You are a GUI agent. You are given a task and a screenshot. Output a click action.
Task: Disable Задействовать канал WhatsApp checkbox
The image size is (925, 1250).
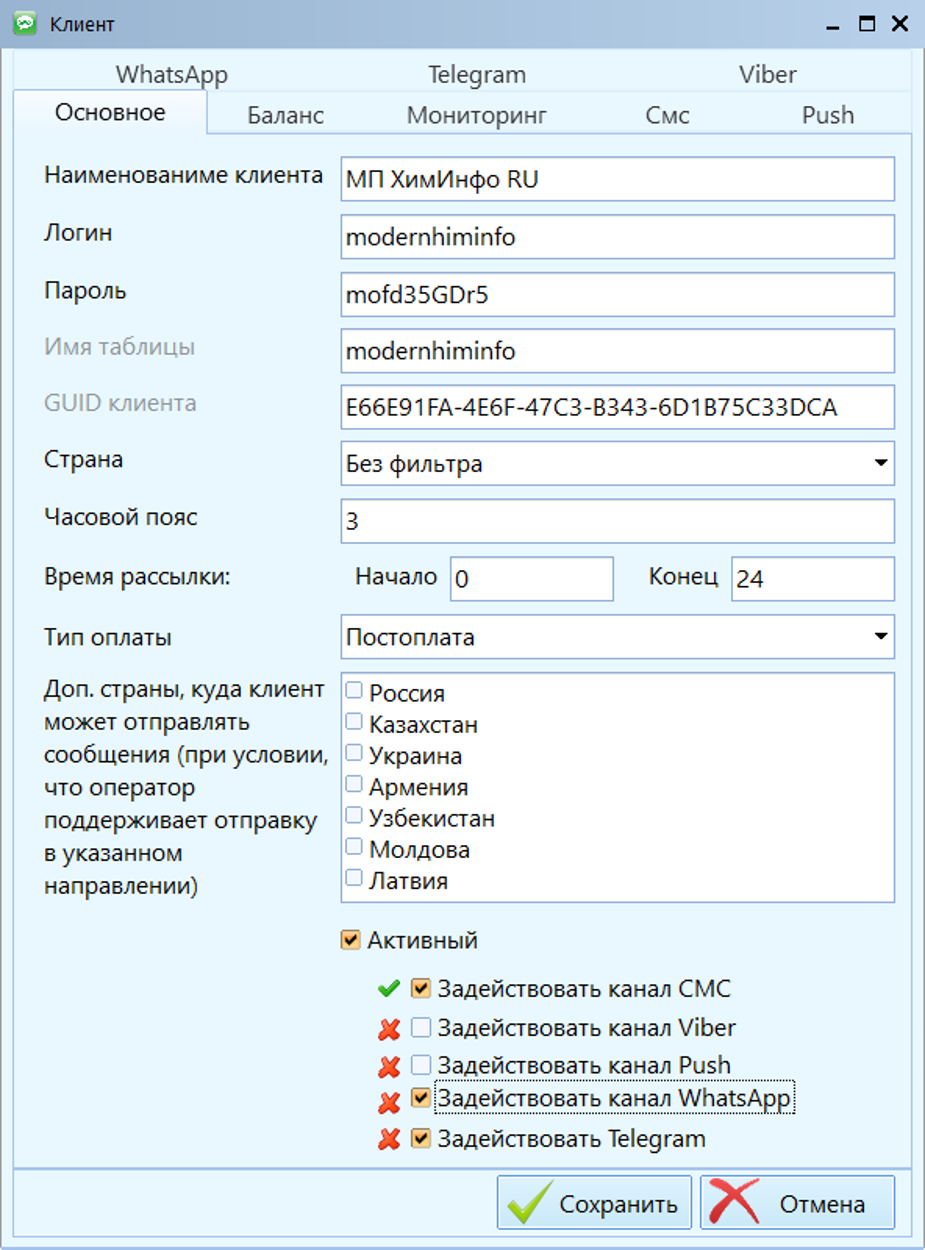(420, 1098)
